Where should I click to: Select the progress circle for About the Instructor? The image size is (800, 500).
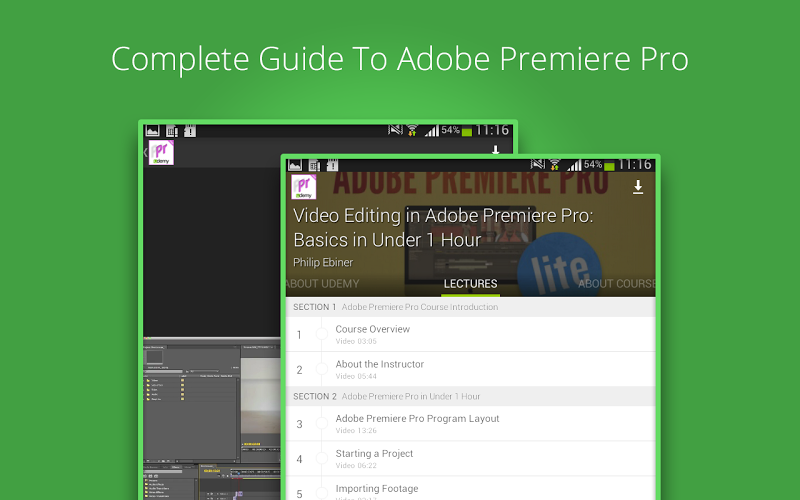click(322, 369)
